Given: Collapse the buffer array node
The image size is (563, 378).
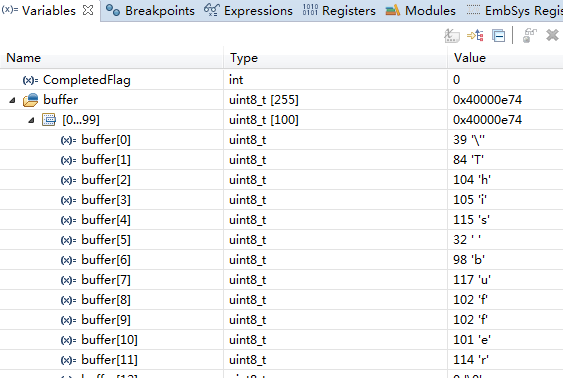Looking at the screenshot, I should [13, 100].
